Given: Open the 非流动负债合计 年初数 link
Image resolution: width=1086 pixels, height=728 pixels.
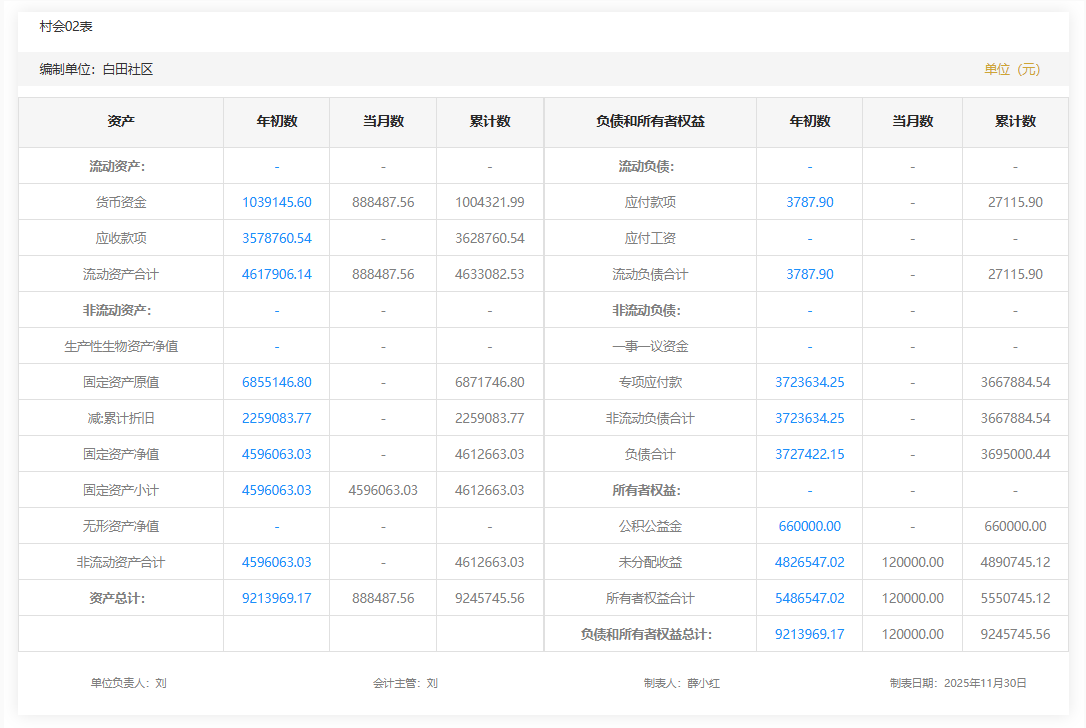Looking at the screenshot, I should pos(809,418).
